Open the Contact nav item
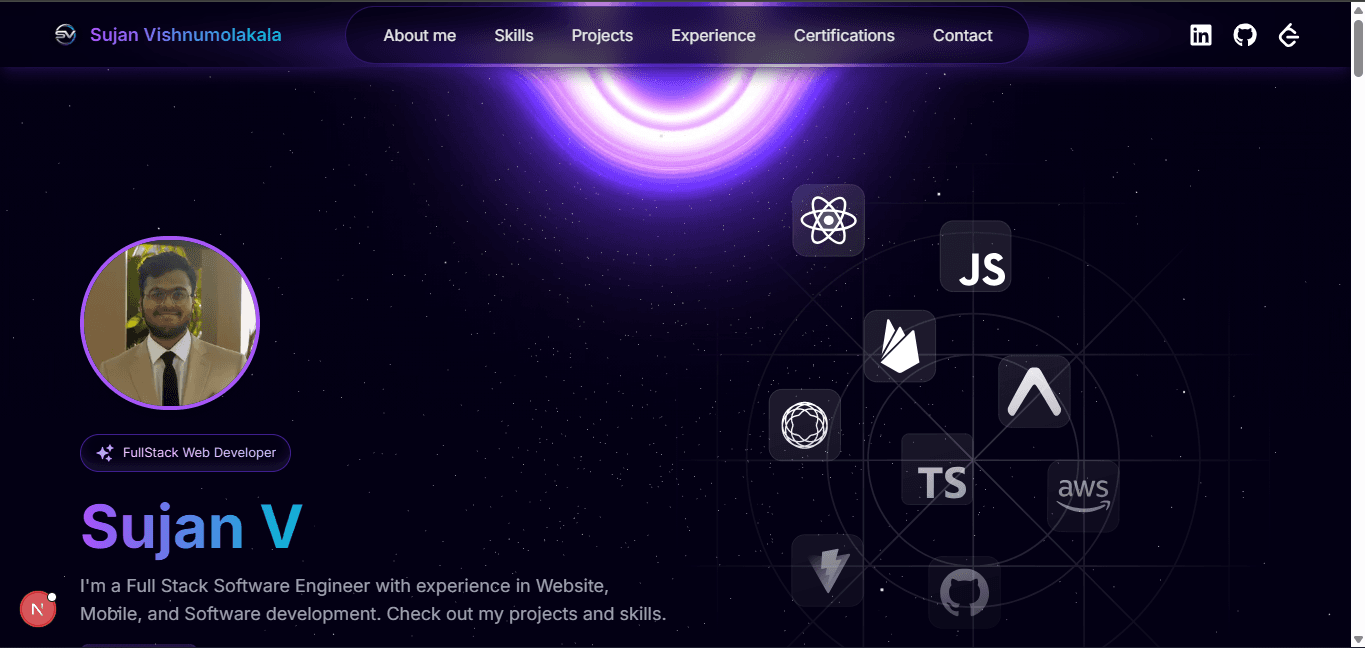1365x648 pixels. (963, 35)
